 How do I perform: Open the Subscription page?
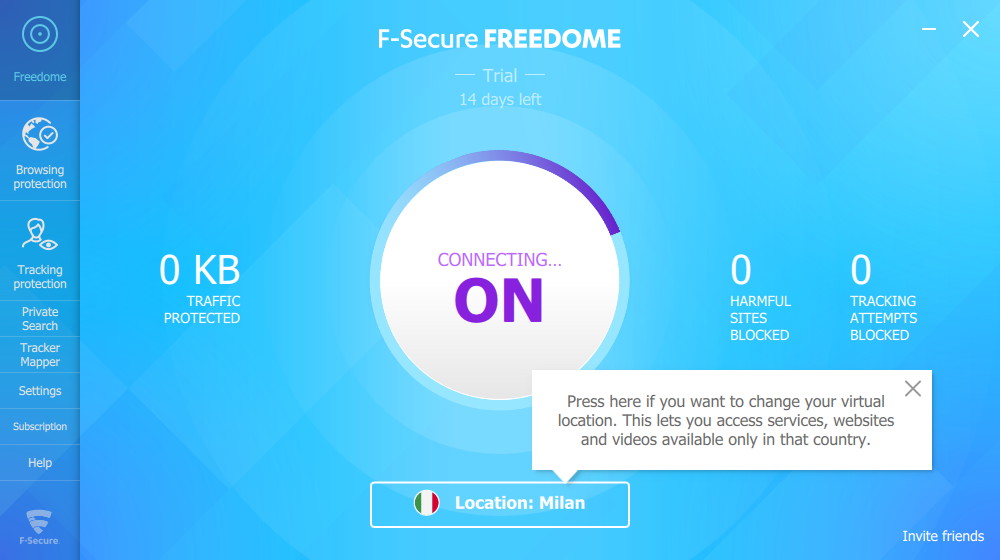(40, 427)
